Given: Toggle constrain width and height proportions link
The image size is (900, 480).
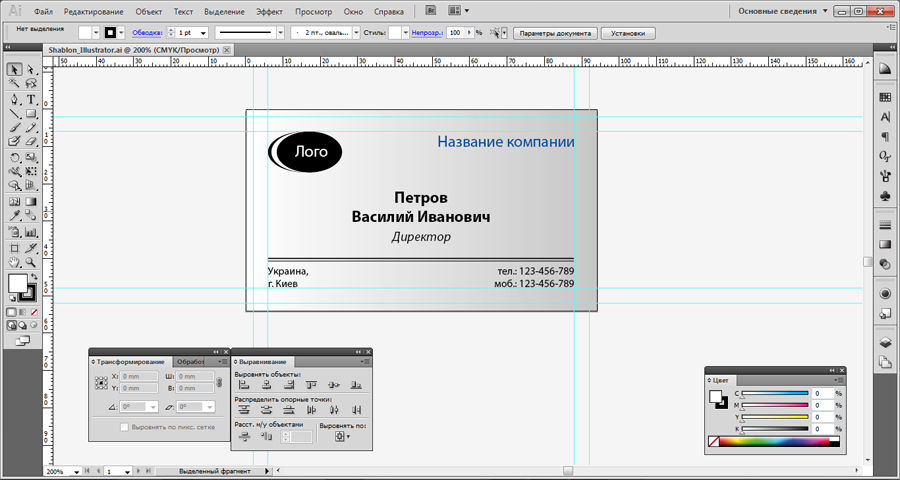Looking at the screenshot, I should (x=219, y=381).
